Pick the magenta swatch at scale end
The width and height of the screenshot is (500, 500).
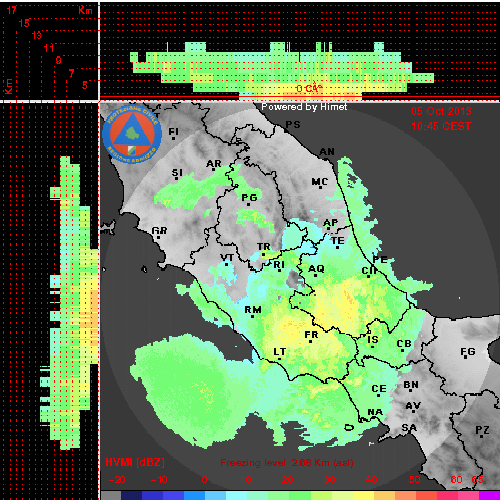click(489, 495)
